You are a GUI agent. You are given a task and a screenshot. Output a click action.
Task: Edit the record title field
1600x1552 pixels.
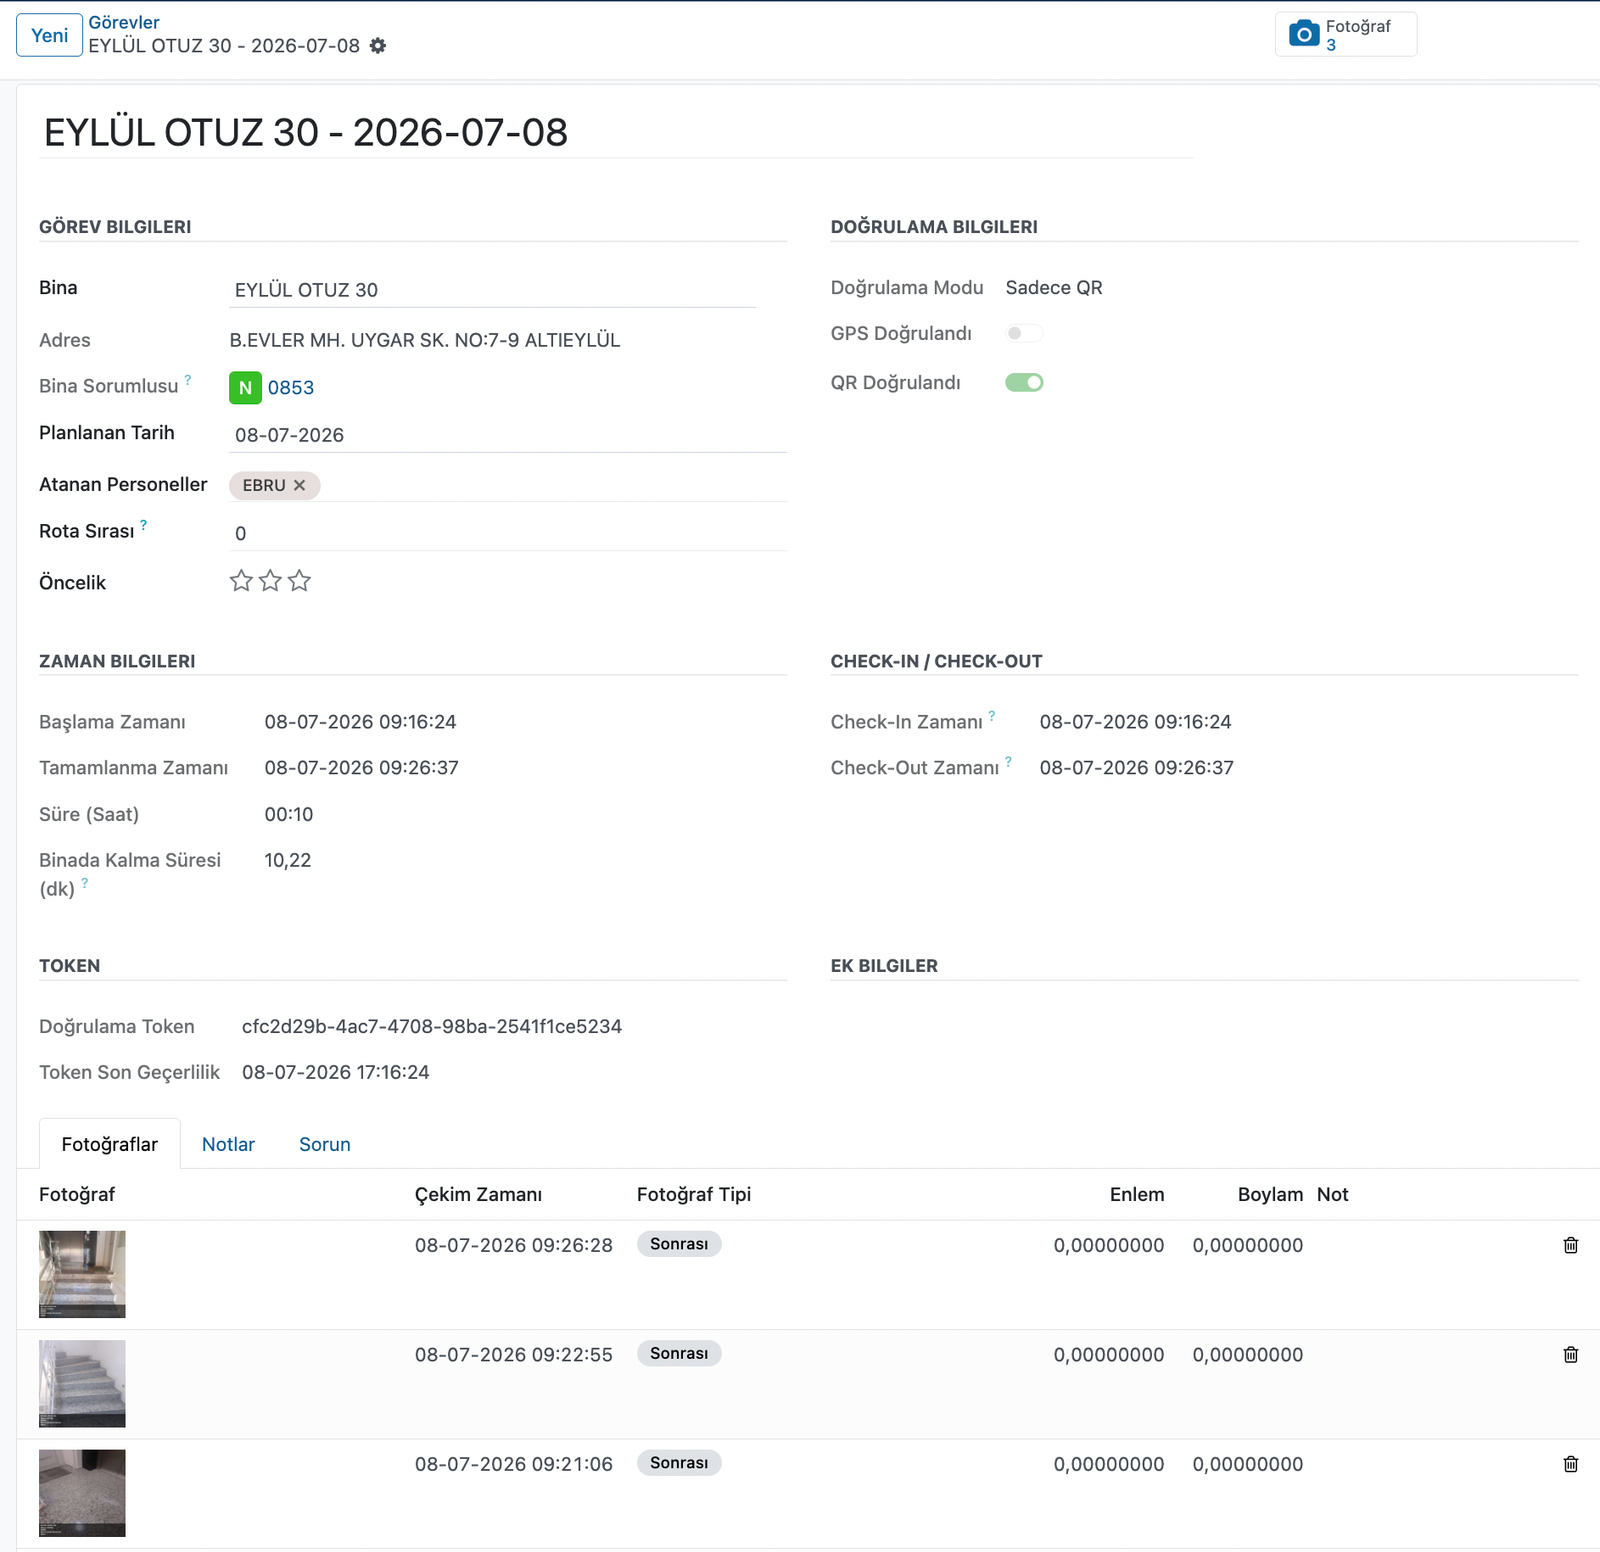(616, 132)
